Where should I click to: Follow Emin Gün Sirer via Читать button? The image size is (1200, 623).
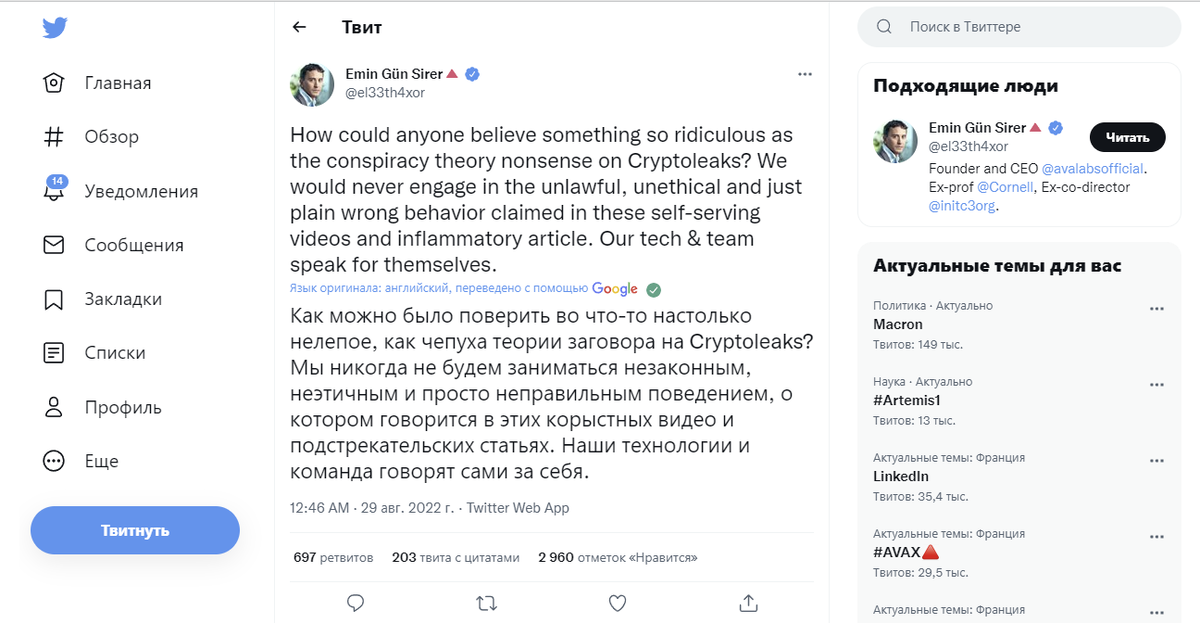coord(1127,137)
